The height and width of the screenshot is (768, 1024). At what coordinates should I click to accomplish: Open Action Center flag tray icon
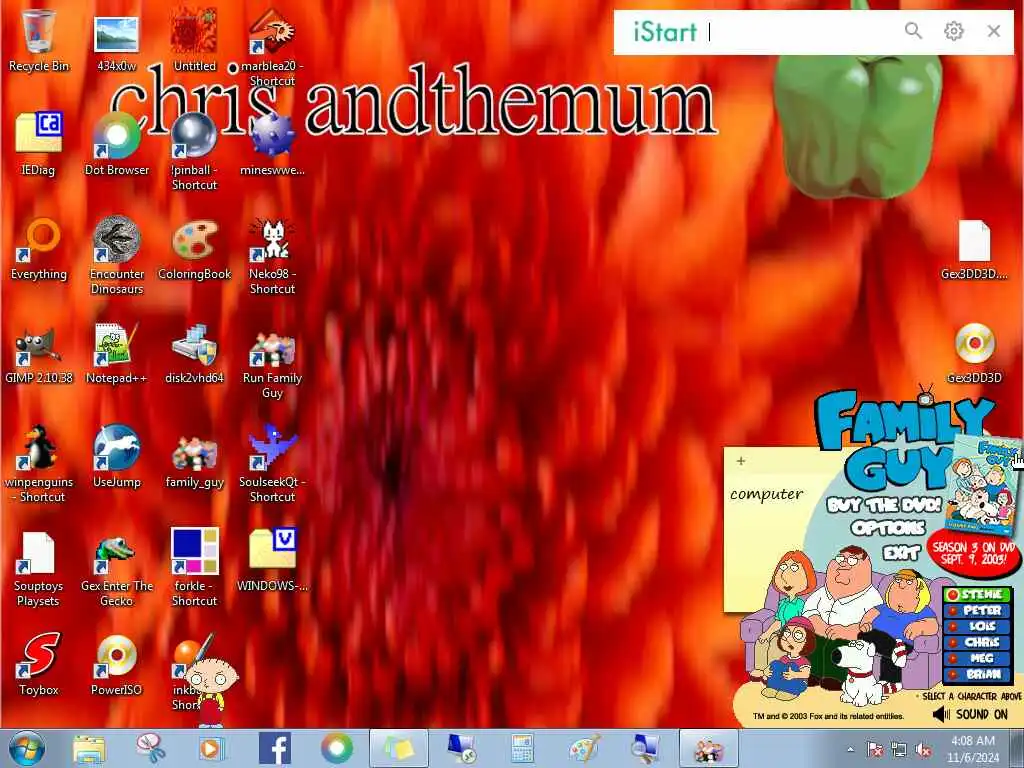[x=874, y=749]
